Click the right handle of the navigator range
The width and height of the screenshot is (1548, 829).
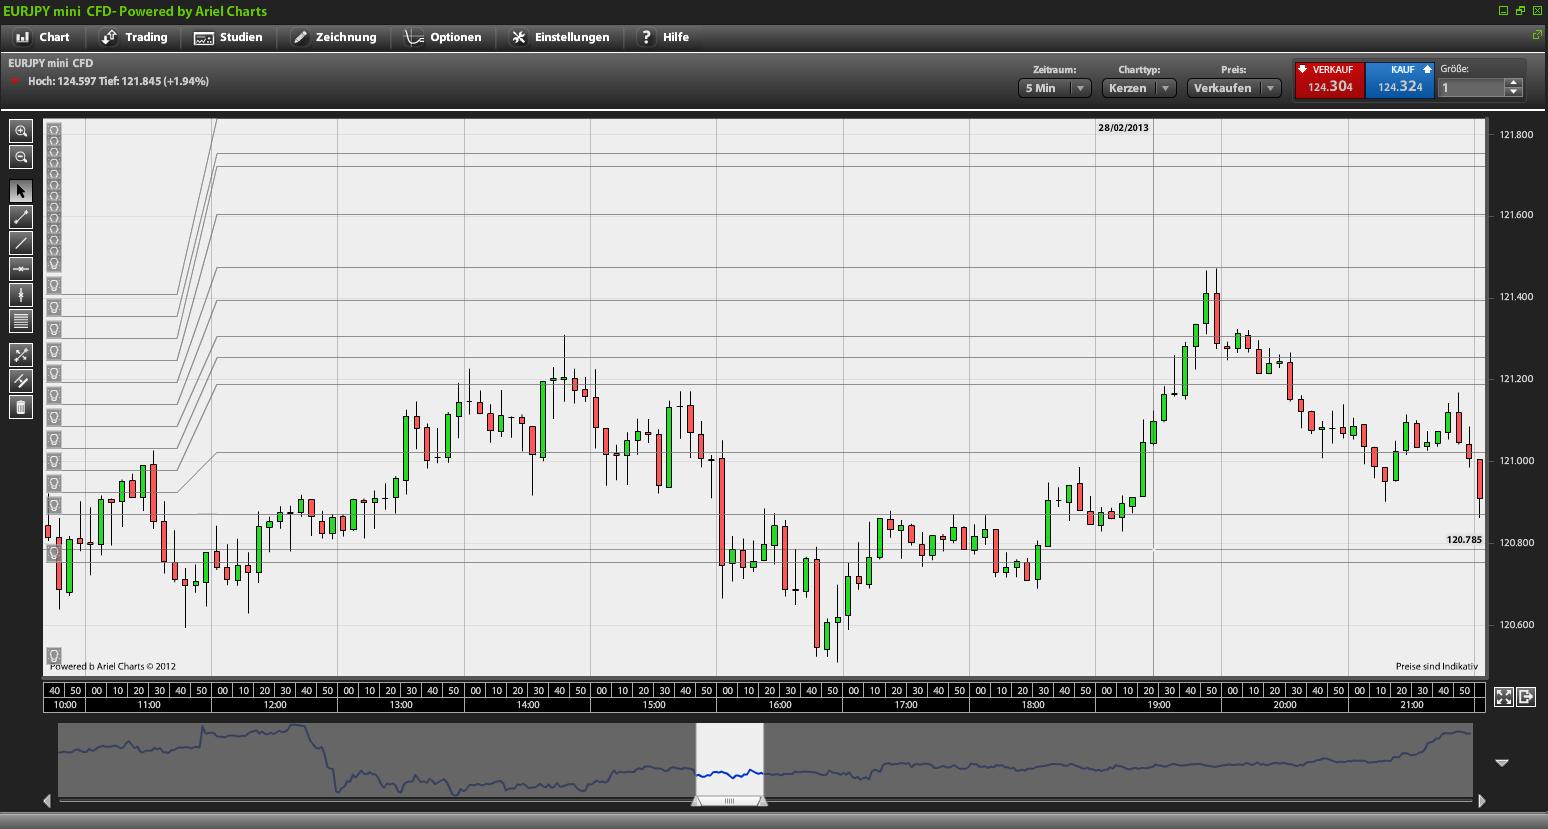pyautogui.click(x=763, y=800)
